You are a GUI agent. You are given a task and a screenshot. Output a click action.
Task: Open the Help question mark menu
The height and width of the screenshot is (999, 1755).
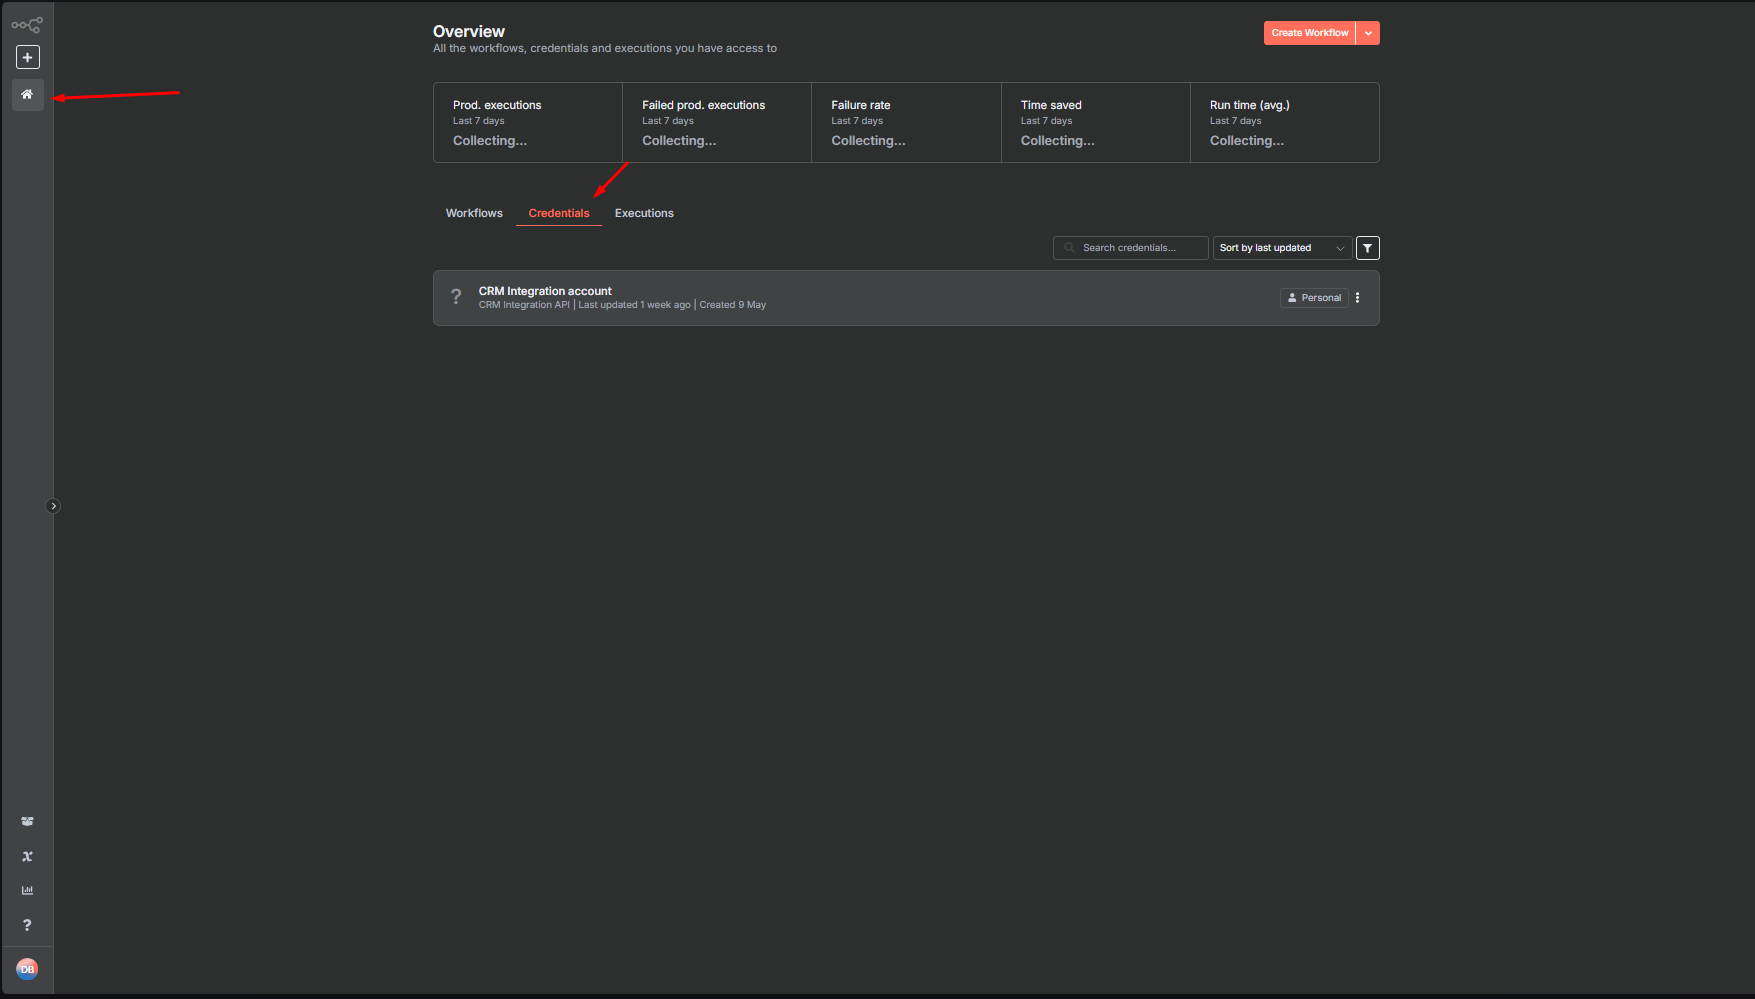click(27, 925)
